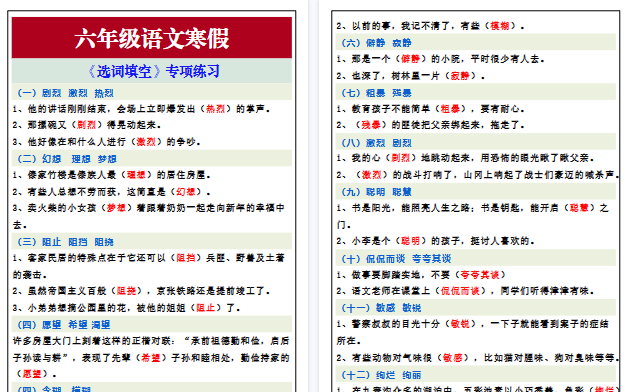
Task: Select red answer "激烈" before "的争吵"
Action: tap(146, 142)
